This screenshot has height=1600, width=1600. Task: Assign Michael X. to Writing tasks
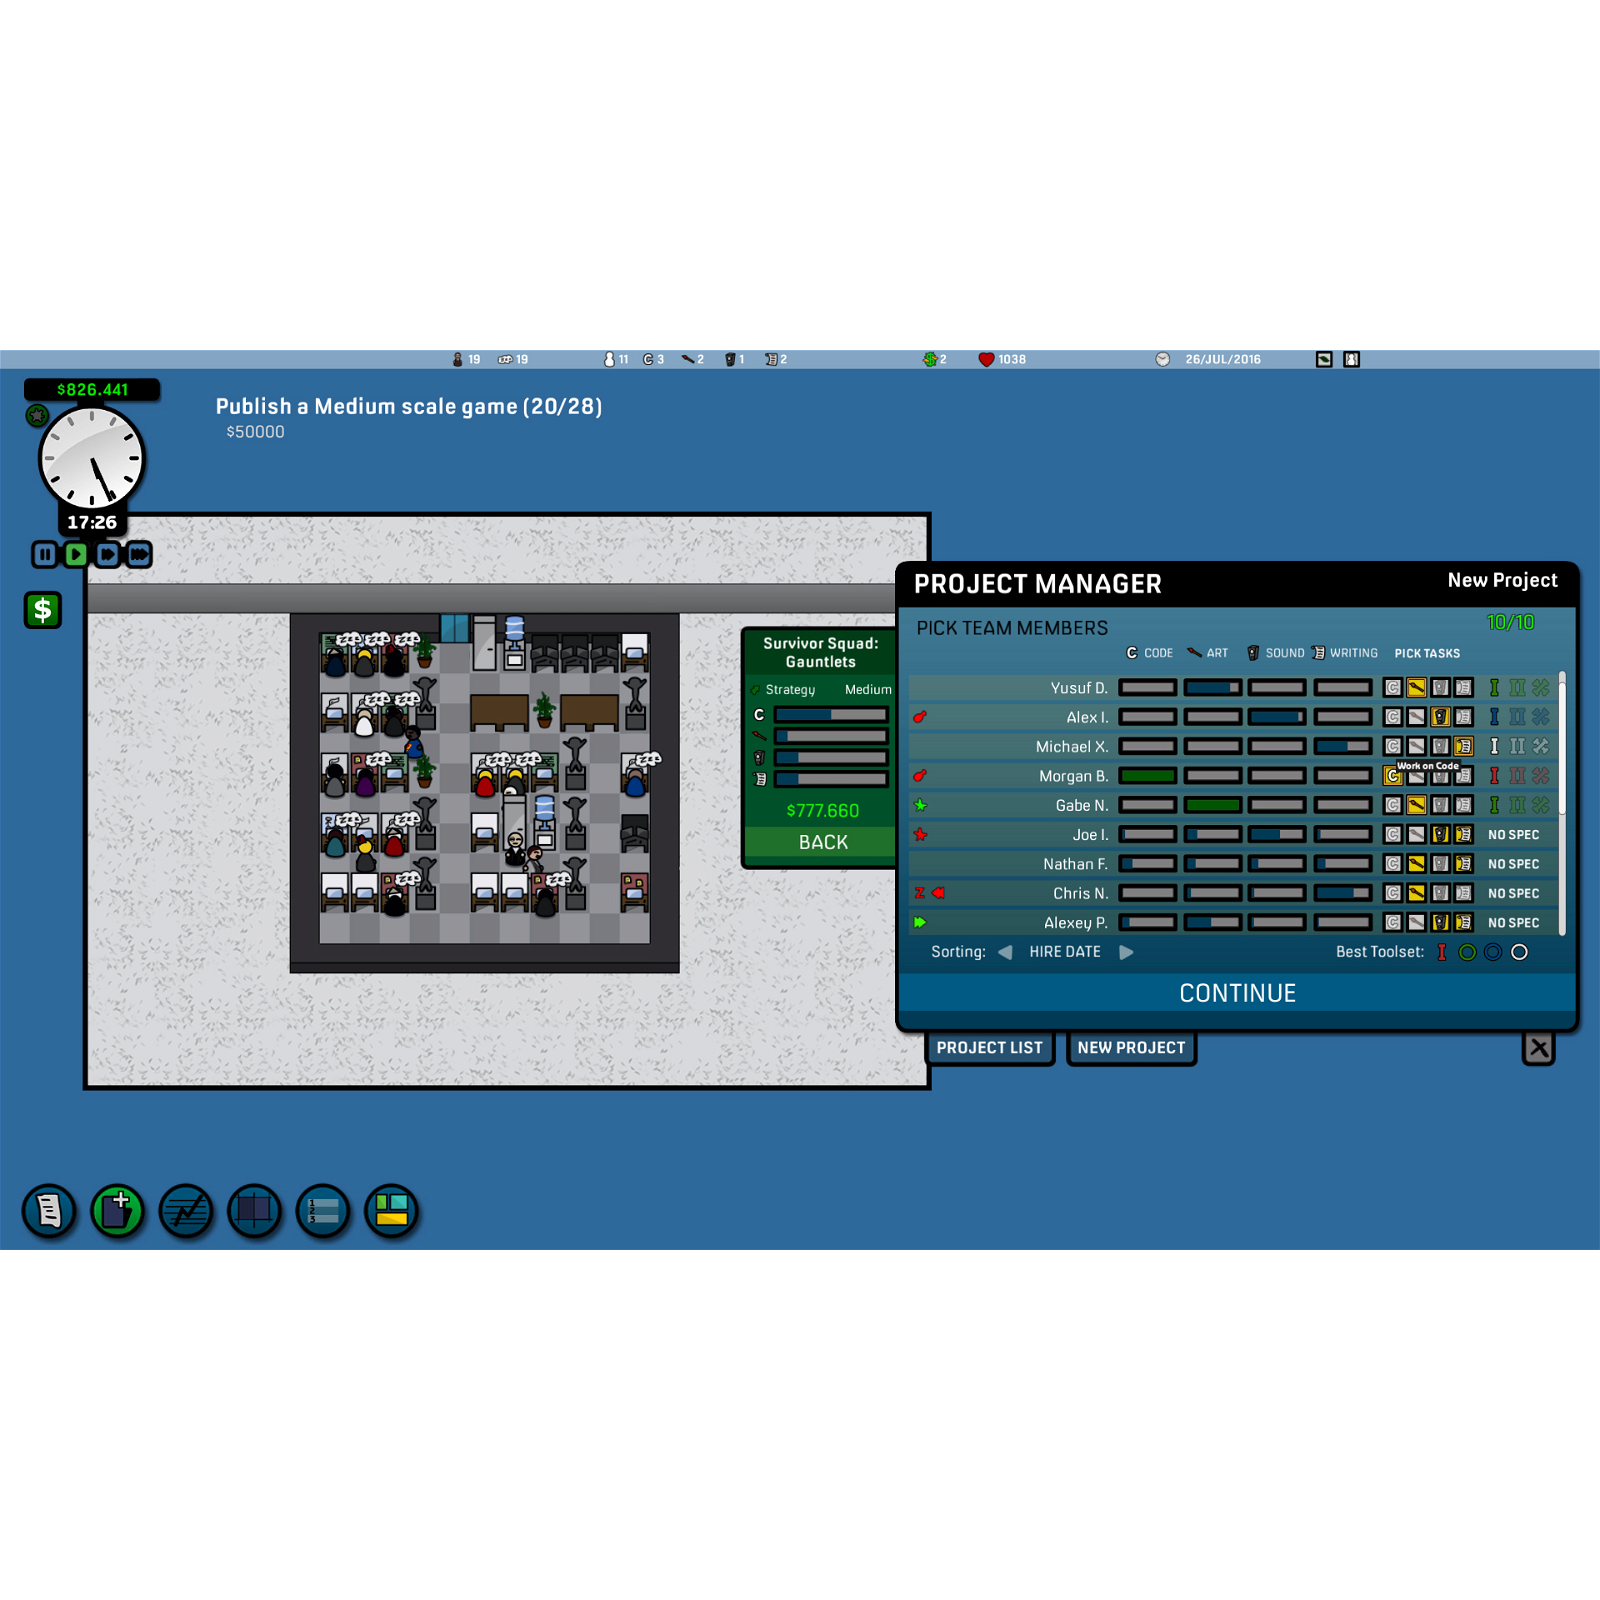pos(1466,746)
